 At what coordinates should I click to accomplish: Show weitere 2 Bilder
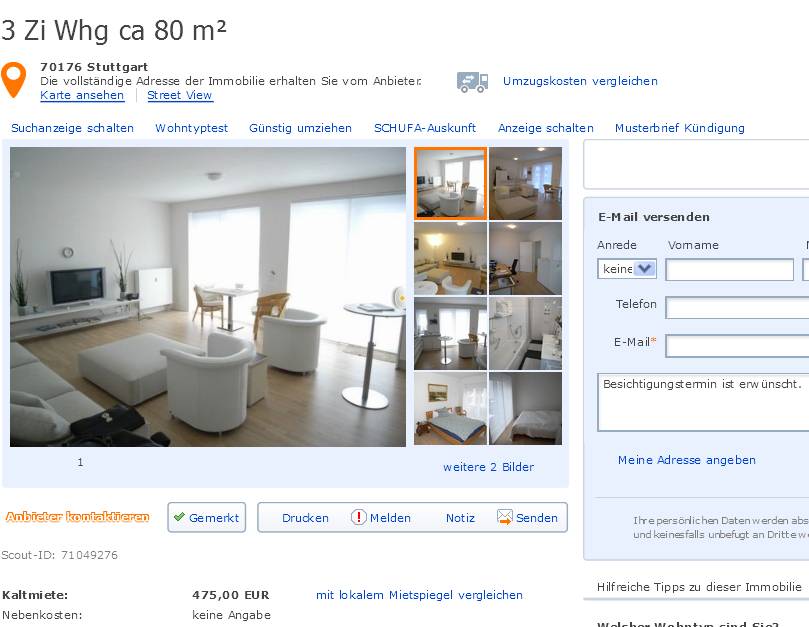[x=488, y=467]
